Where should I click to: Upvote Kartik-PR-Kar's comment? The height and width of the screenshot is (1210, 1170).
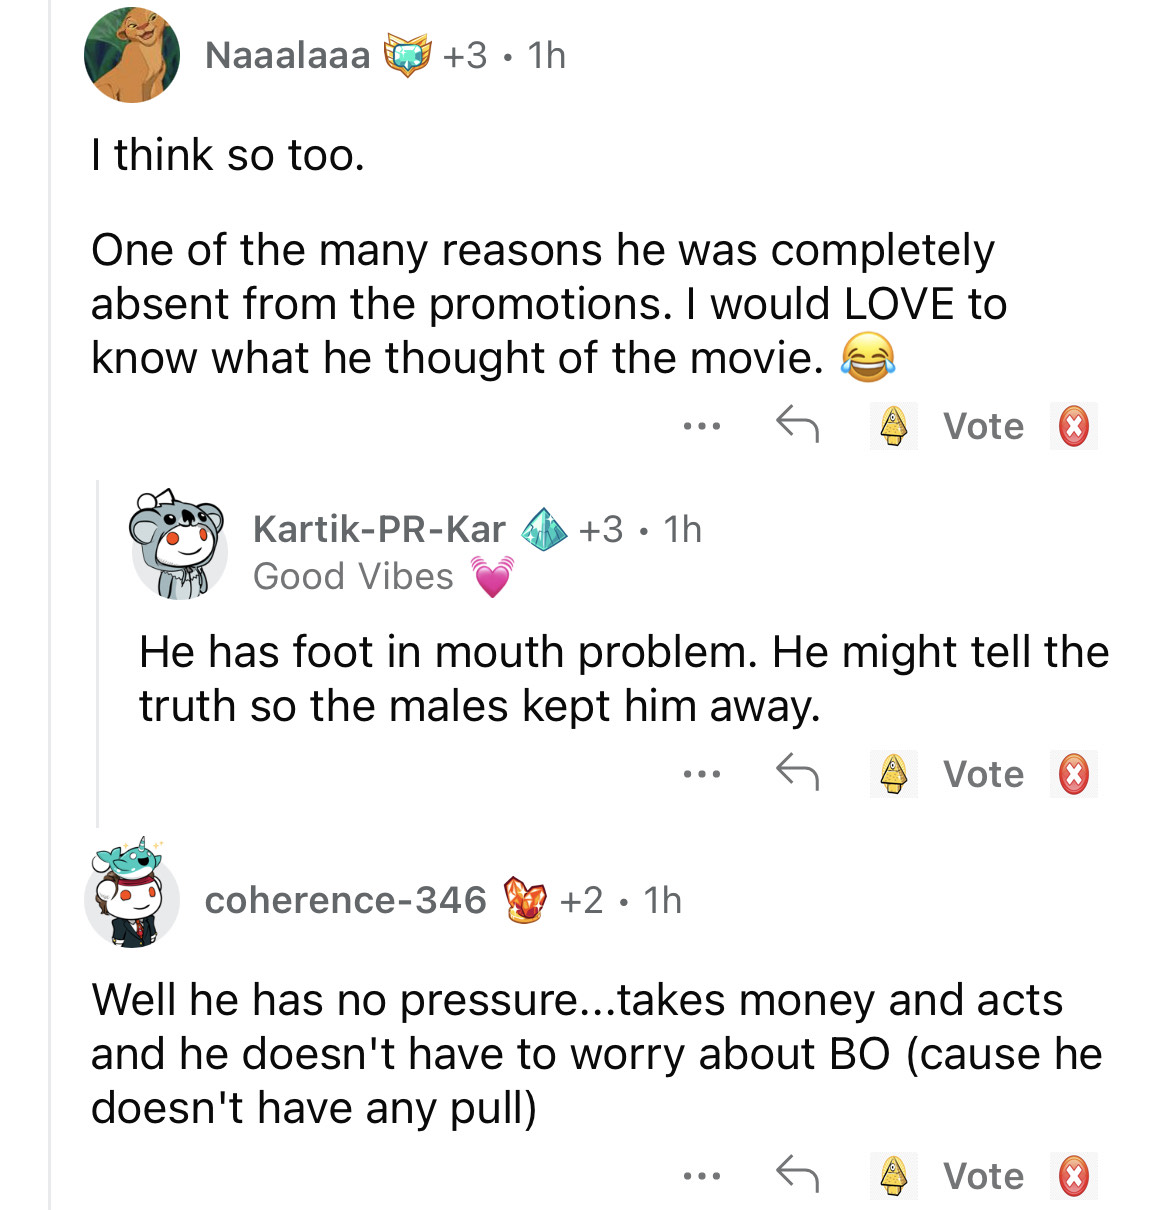893,774
